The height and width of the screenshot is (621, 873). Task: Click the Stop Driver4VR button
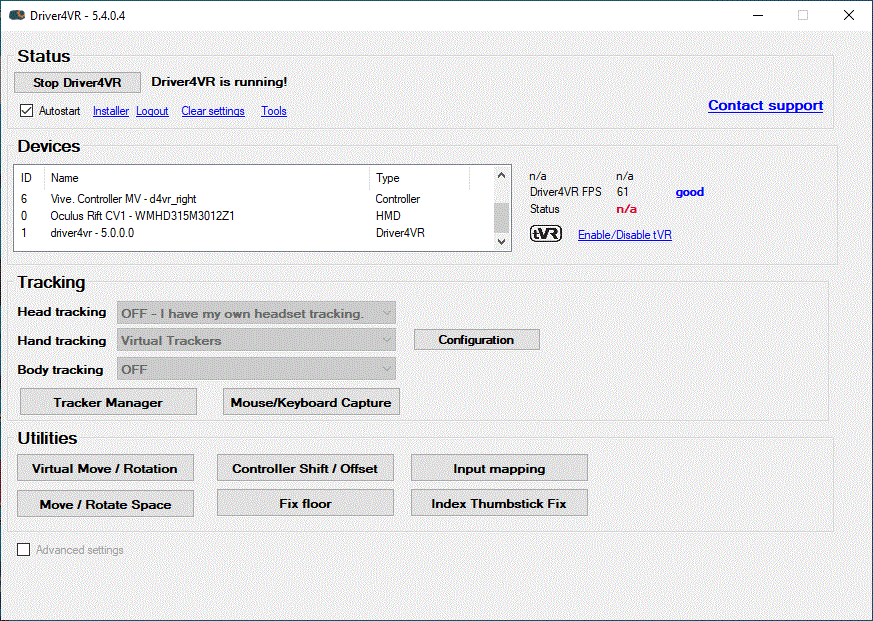(77, 82)
